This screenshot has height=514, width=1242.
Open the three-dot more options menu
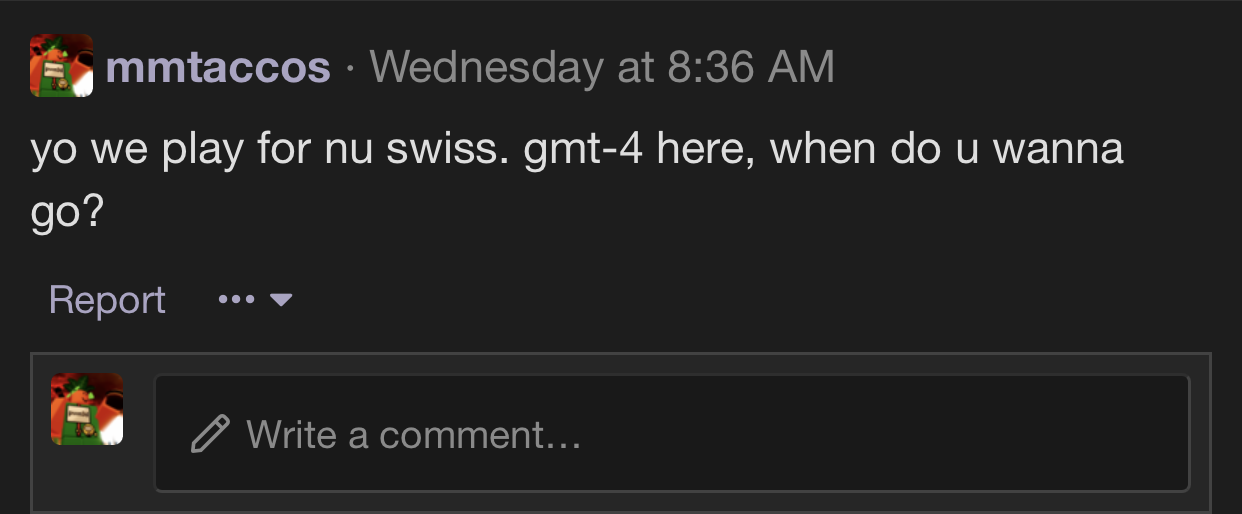coord(236,300)
